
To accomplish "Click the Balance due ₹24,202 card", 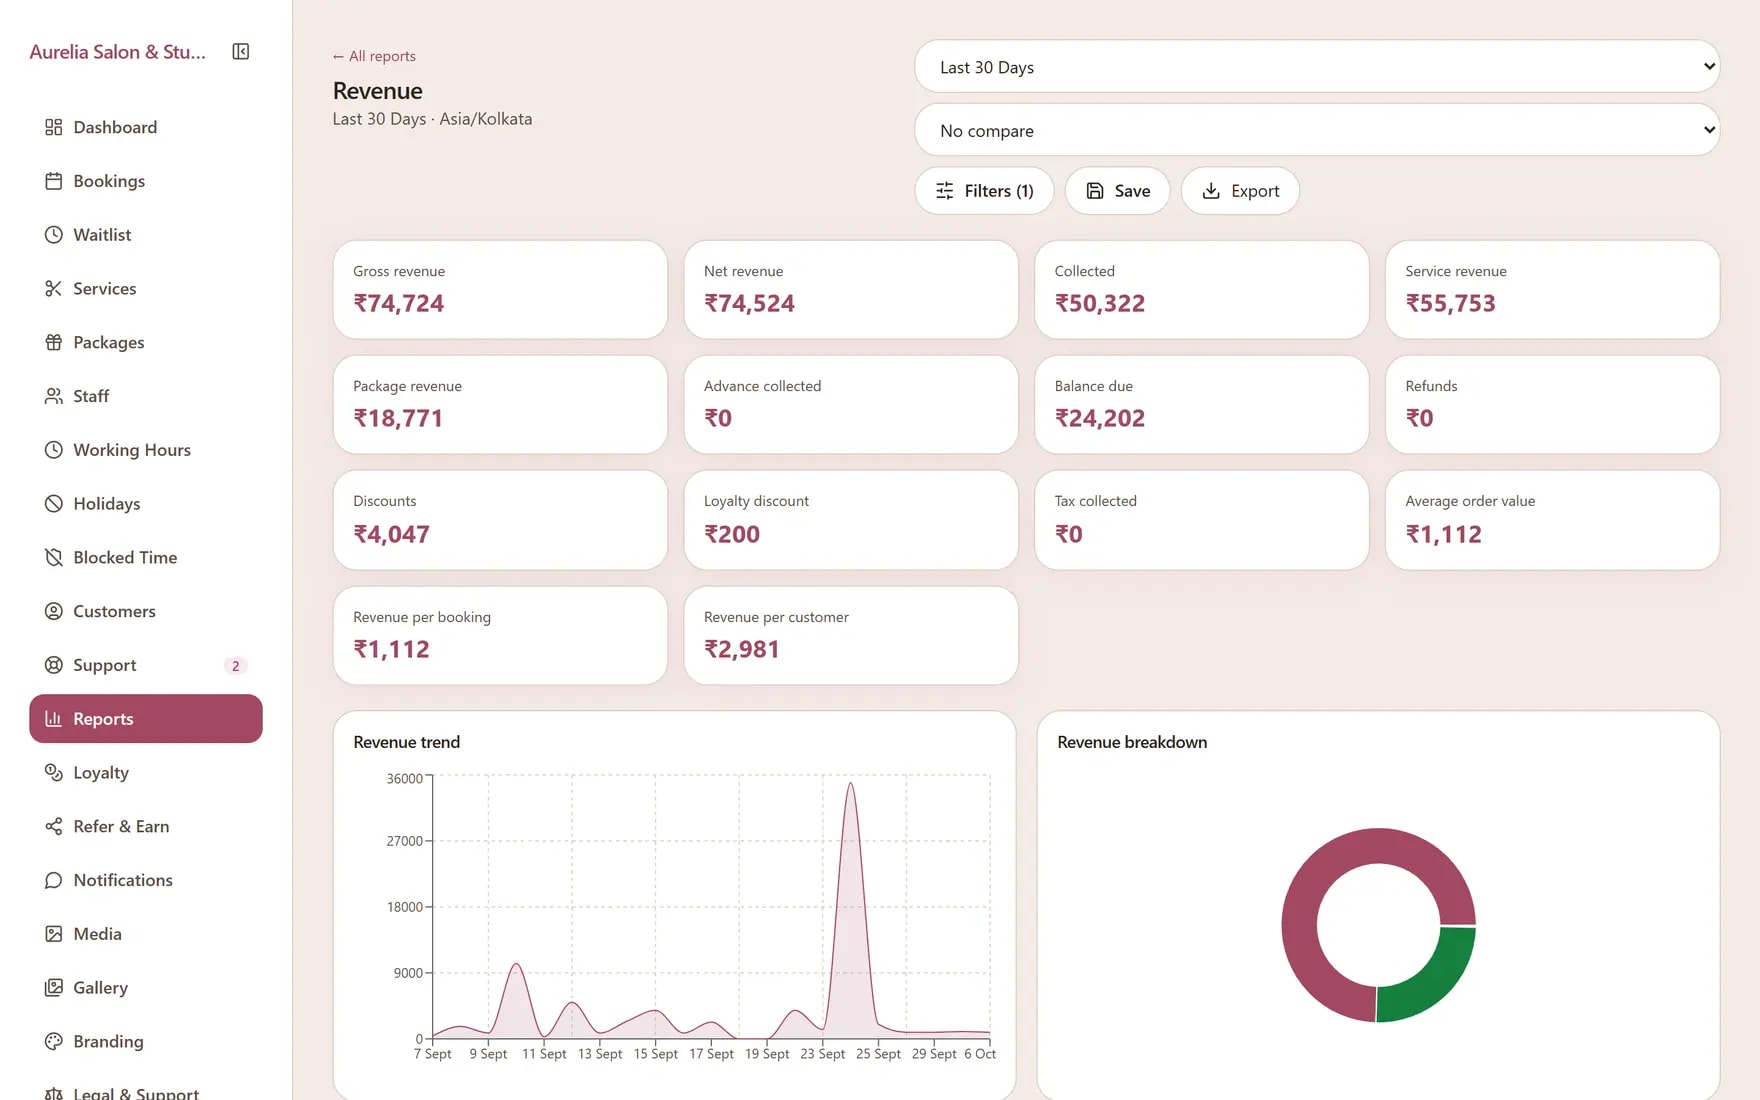I will [1202, 405].
